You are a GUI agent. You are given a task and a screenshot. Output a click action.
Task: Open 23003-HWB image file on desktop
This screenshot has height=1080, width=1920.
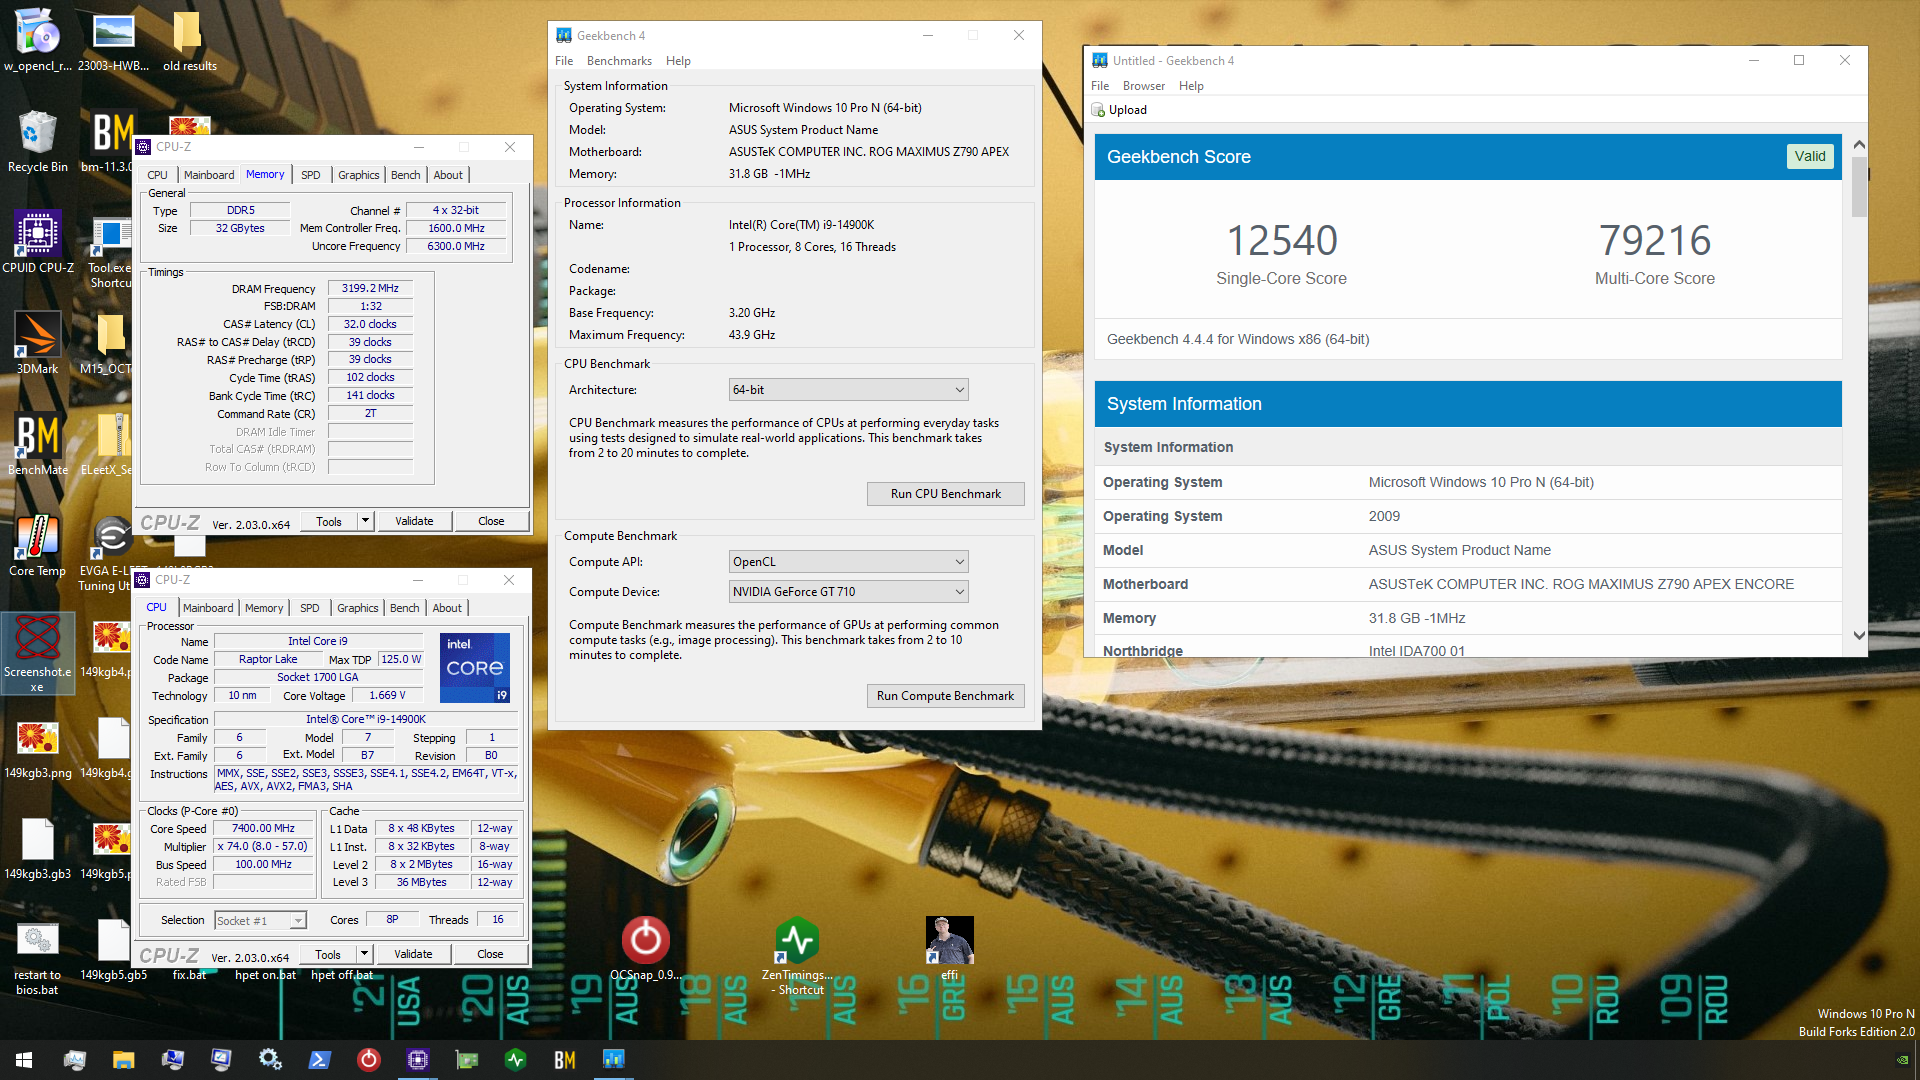click(x=114, y=42)
